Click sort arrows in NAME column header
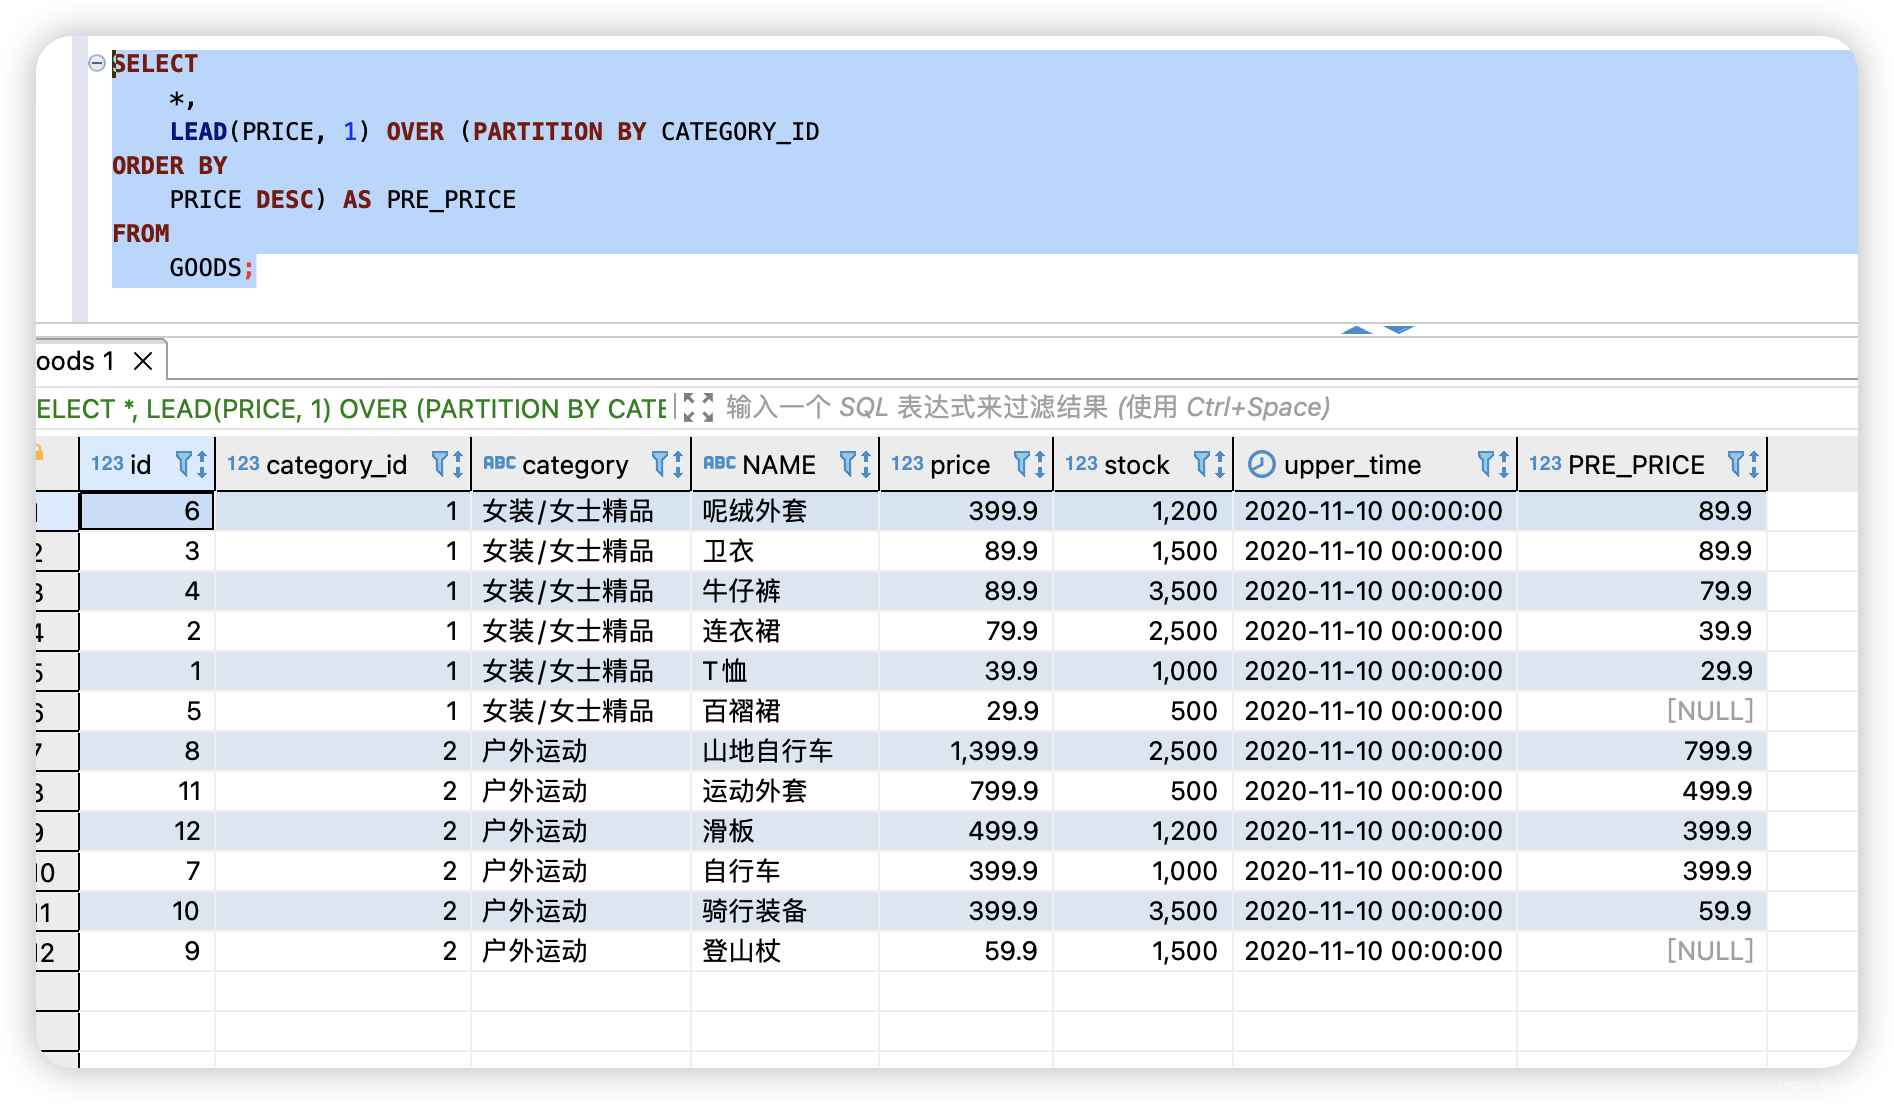1894x1104 pixels. coord(866,464)
